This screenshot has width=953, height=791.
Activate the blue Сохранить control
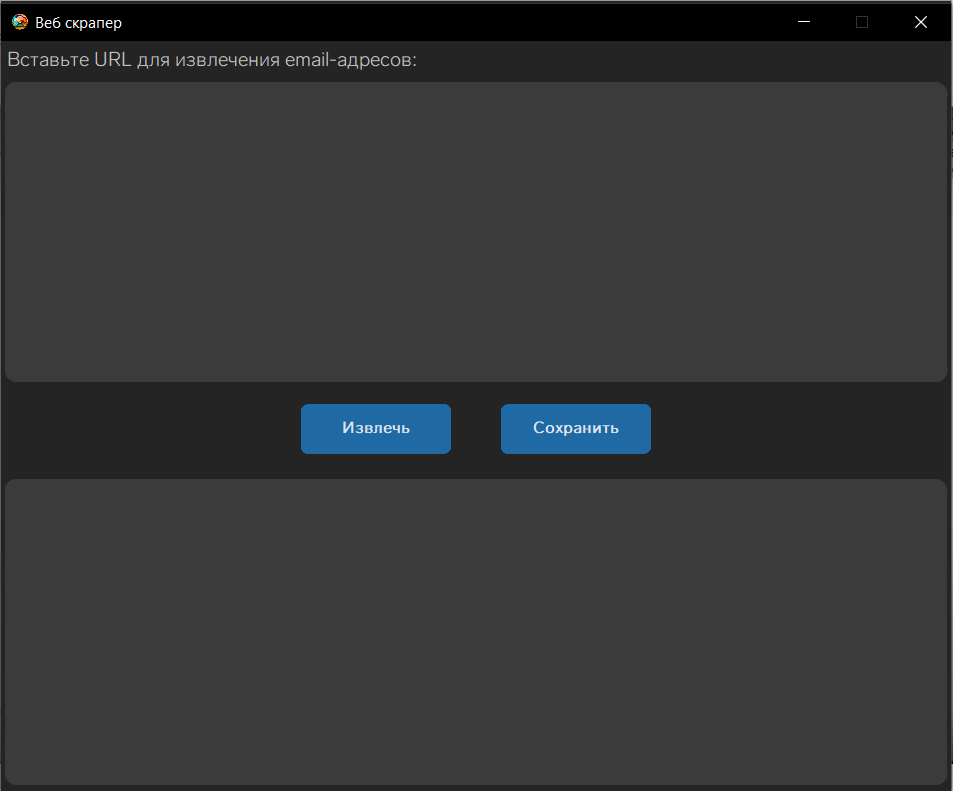[575, 428]
